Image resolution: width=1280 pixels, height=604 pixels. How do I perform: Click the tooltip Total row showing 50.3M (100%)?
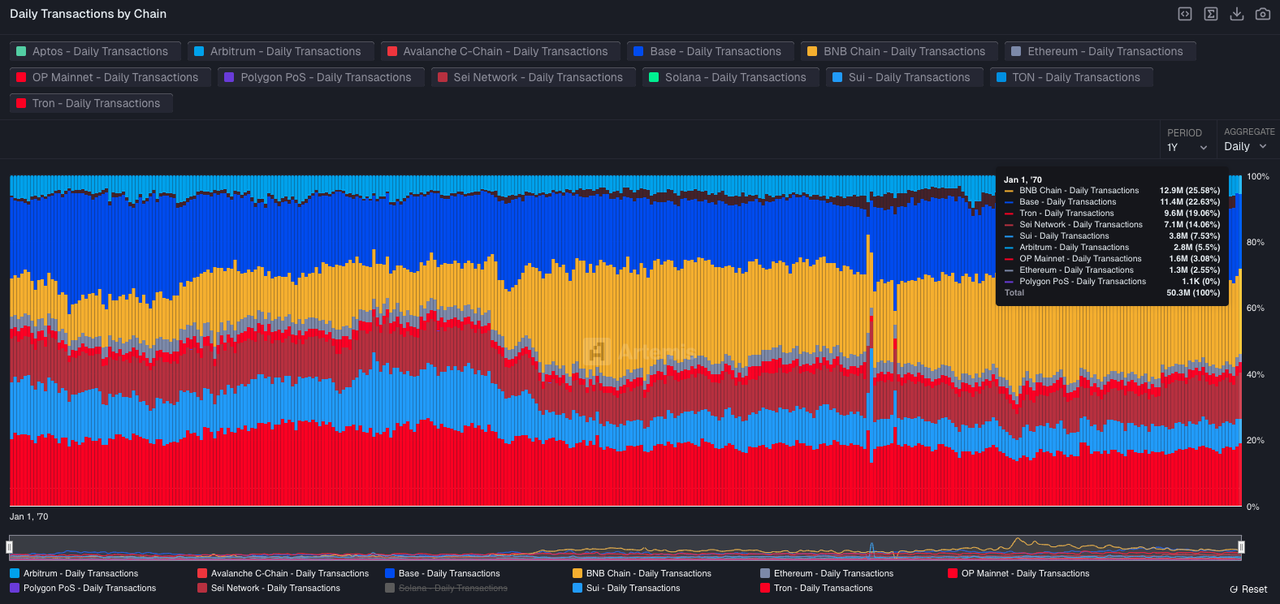pyautogui.click(x=1113, y=293)
